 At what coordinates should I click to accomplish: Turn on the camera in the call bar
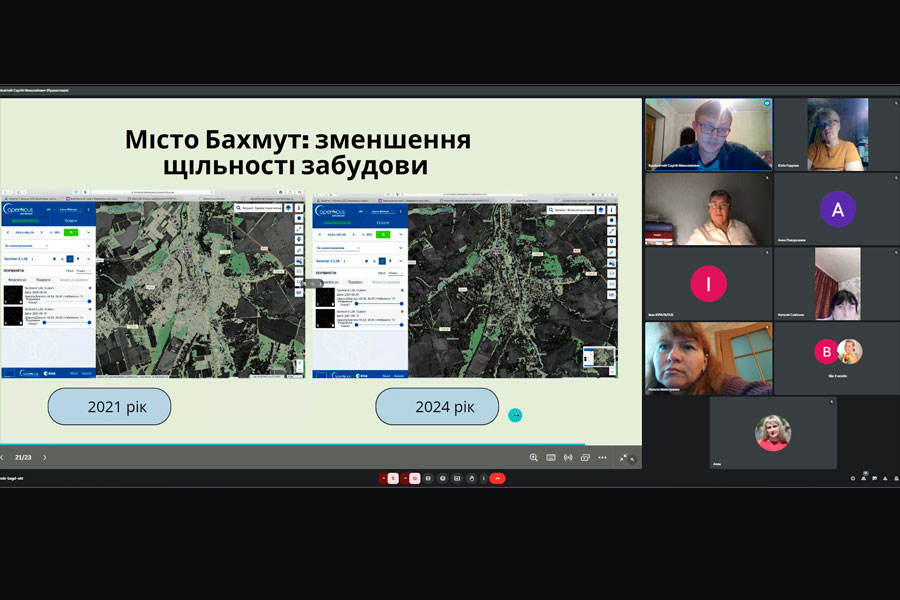(414, 478)
